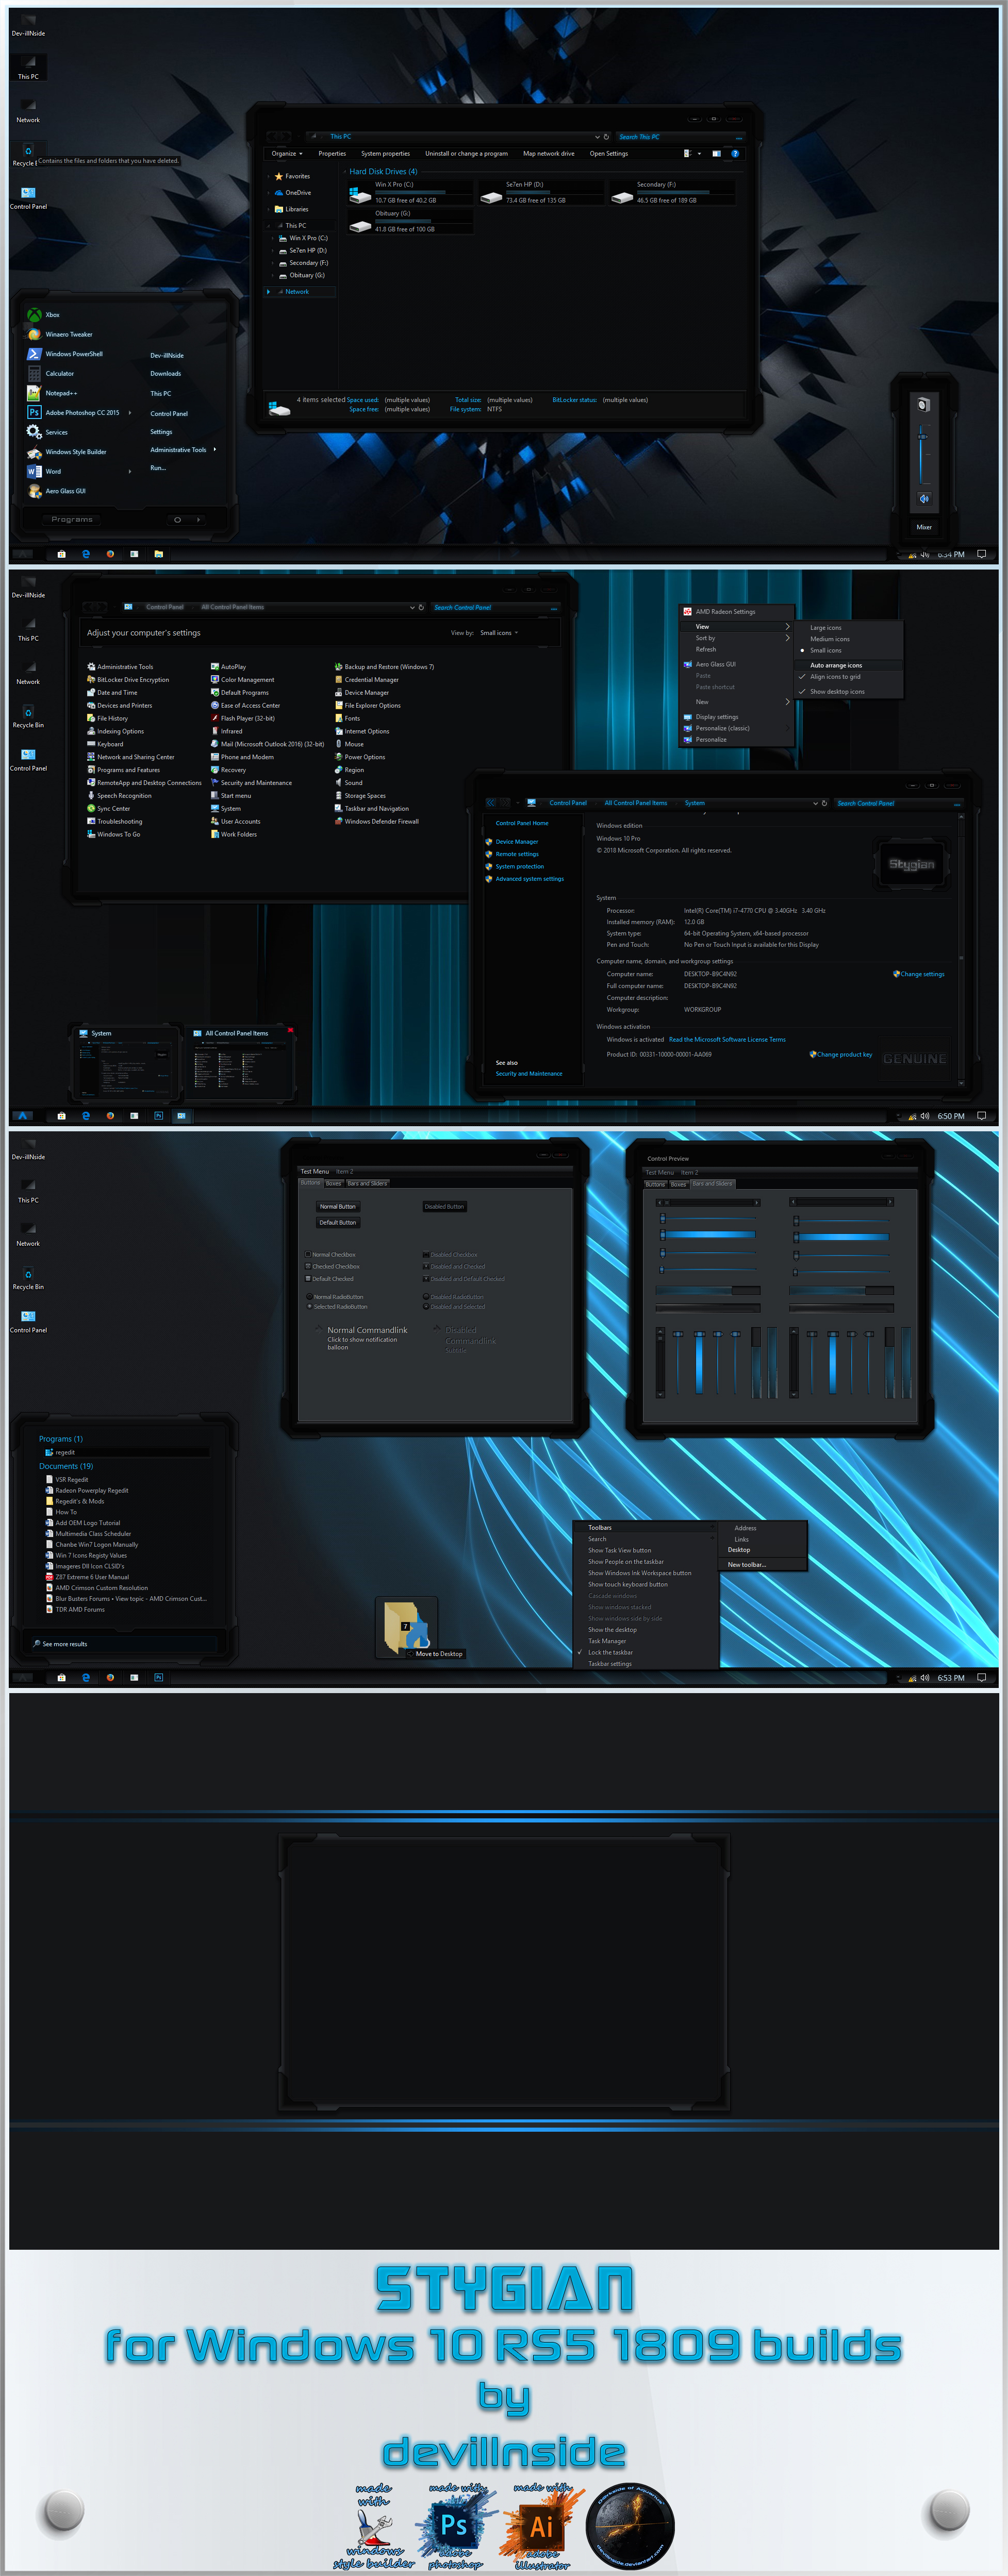This screenshot has width=1008, height=2576.
Task: Launch Notepad++ from the Start menu
Action: [52, 393]
